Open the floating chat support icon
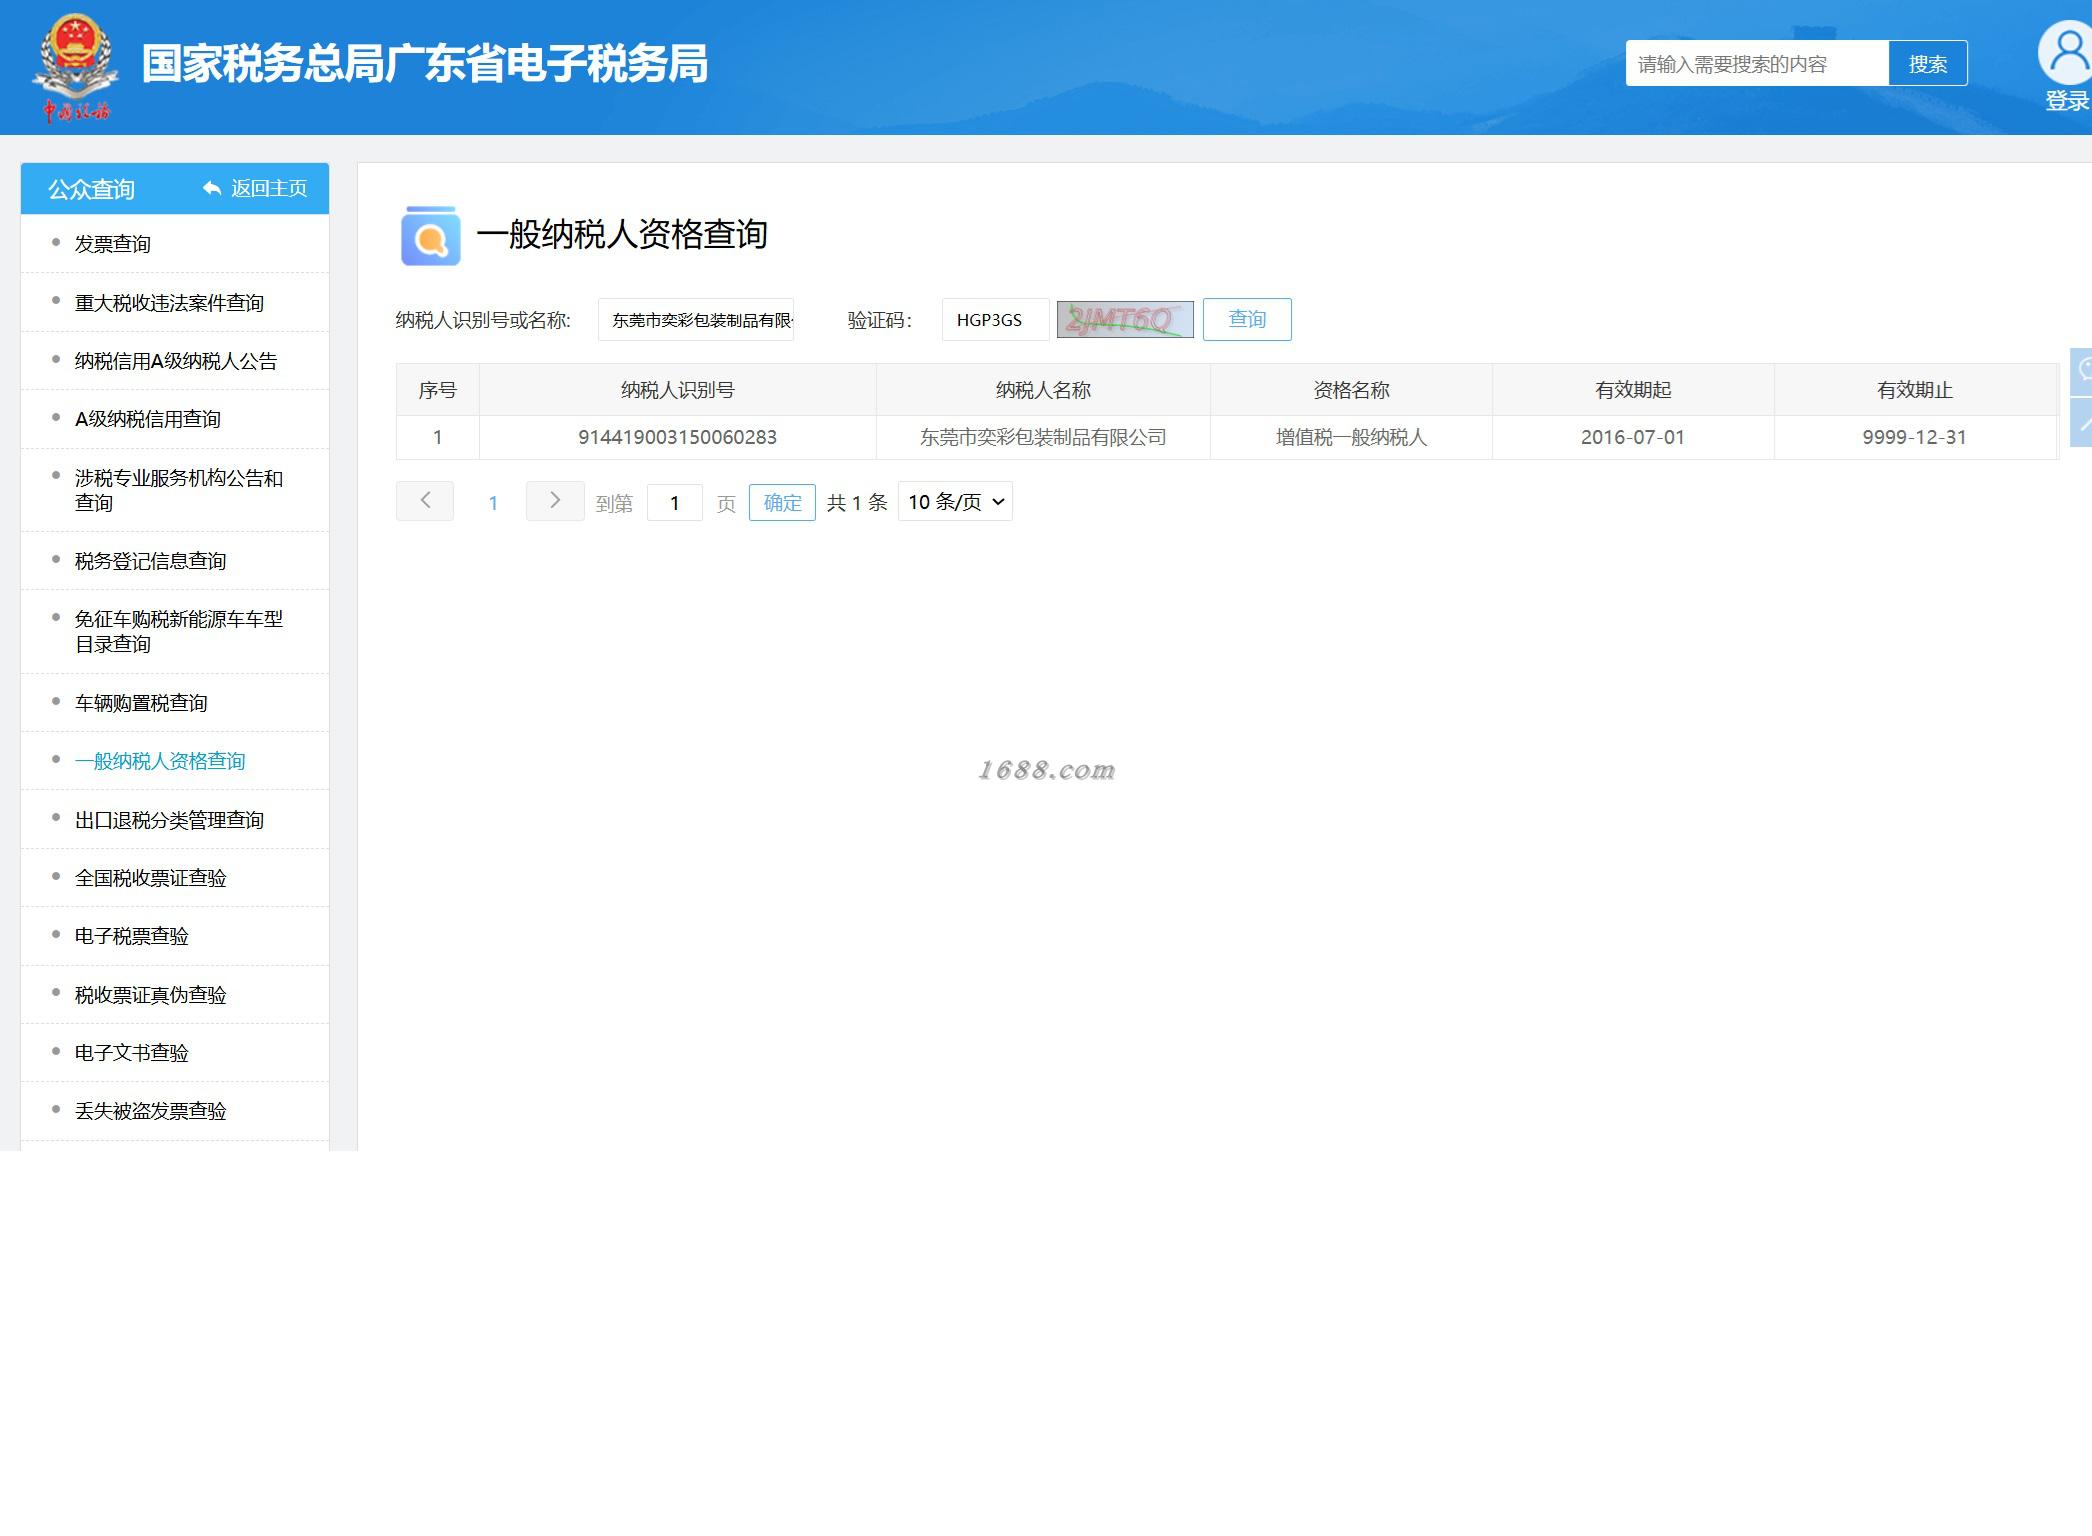The width and height of the screenshot is (2092, 1536). [x=2082, y=370]
